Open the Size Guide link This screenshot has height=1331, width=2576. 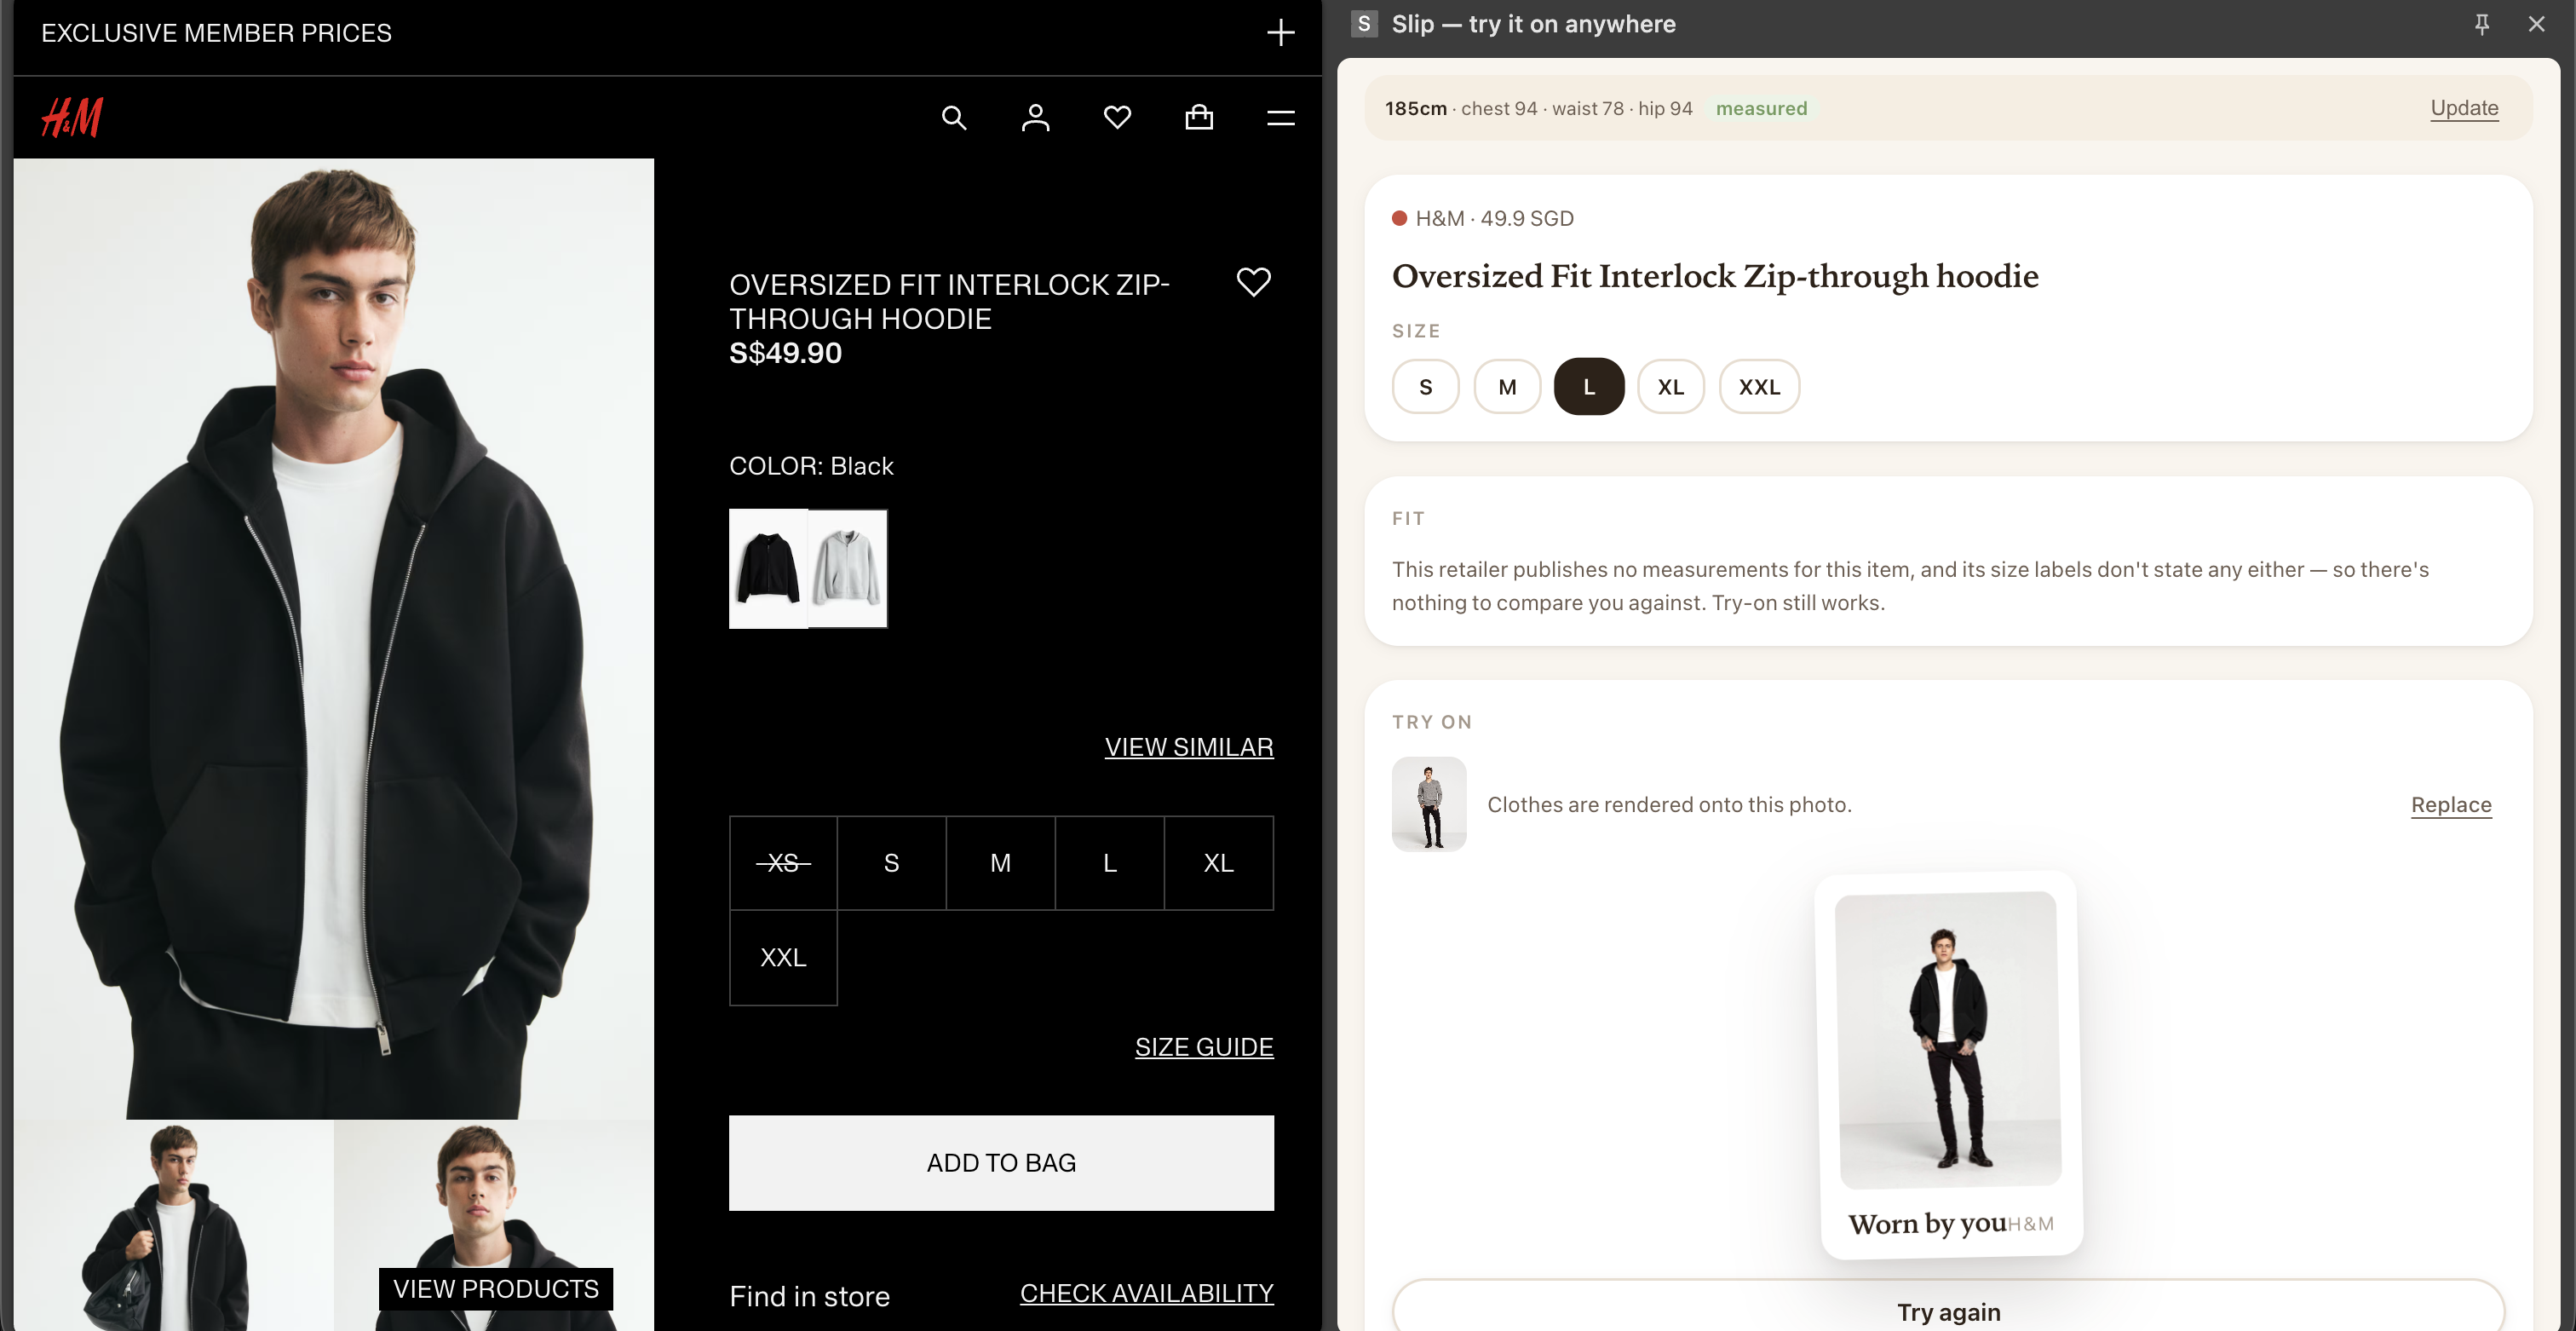pyautogui.click(x=1204, y=1047)
